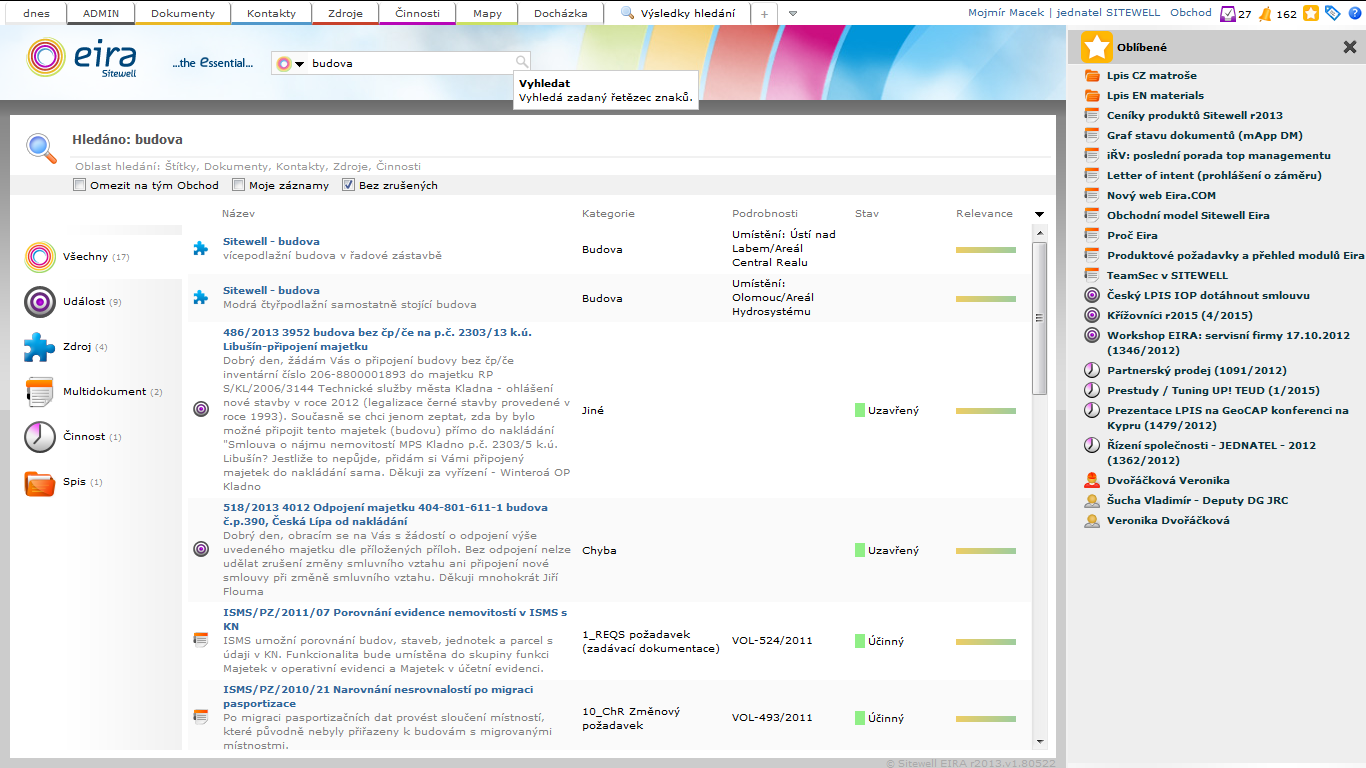The height and width of the screenshot is (768, 1366).
Task: Click folder icon beside Lpis EN materials
Action: click(1092, 96)
